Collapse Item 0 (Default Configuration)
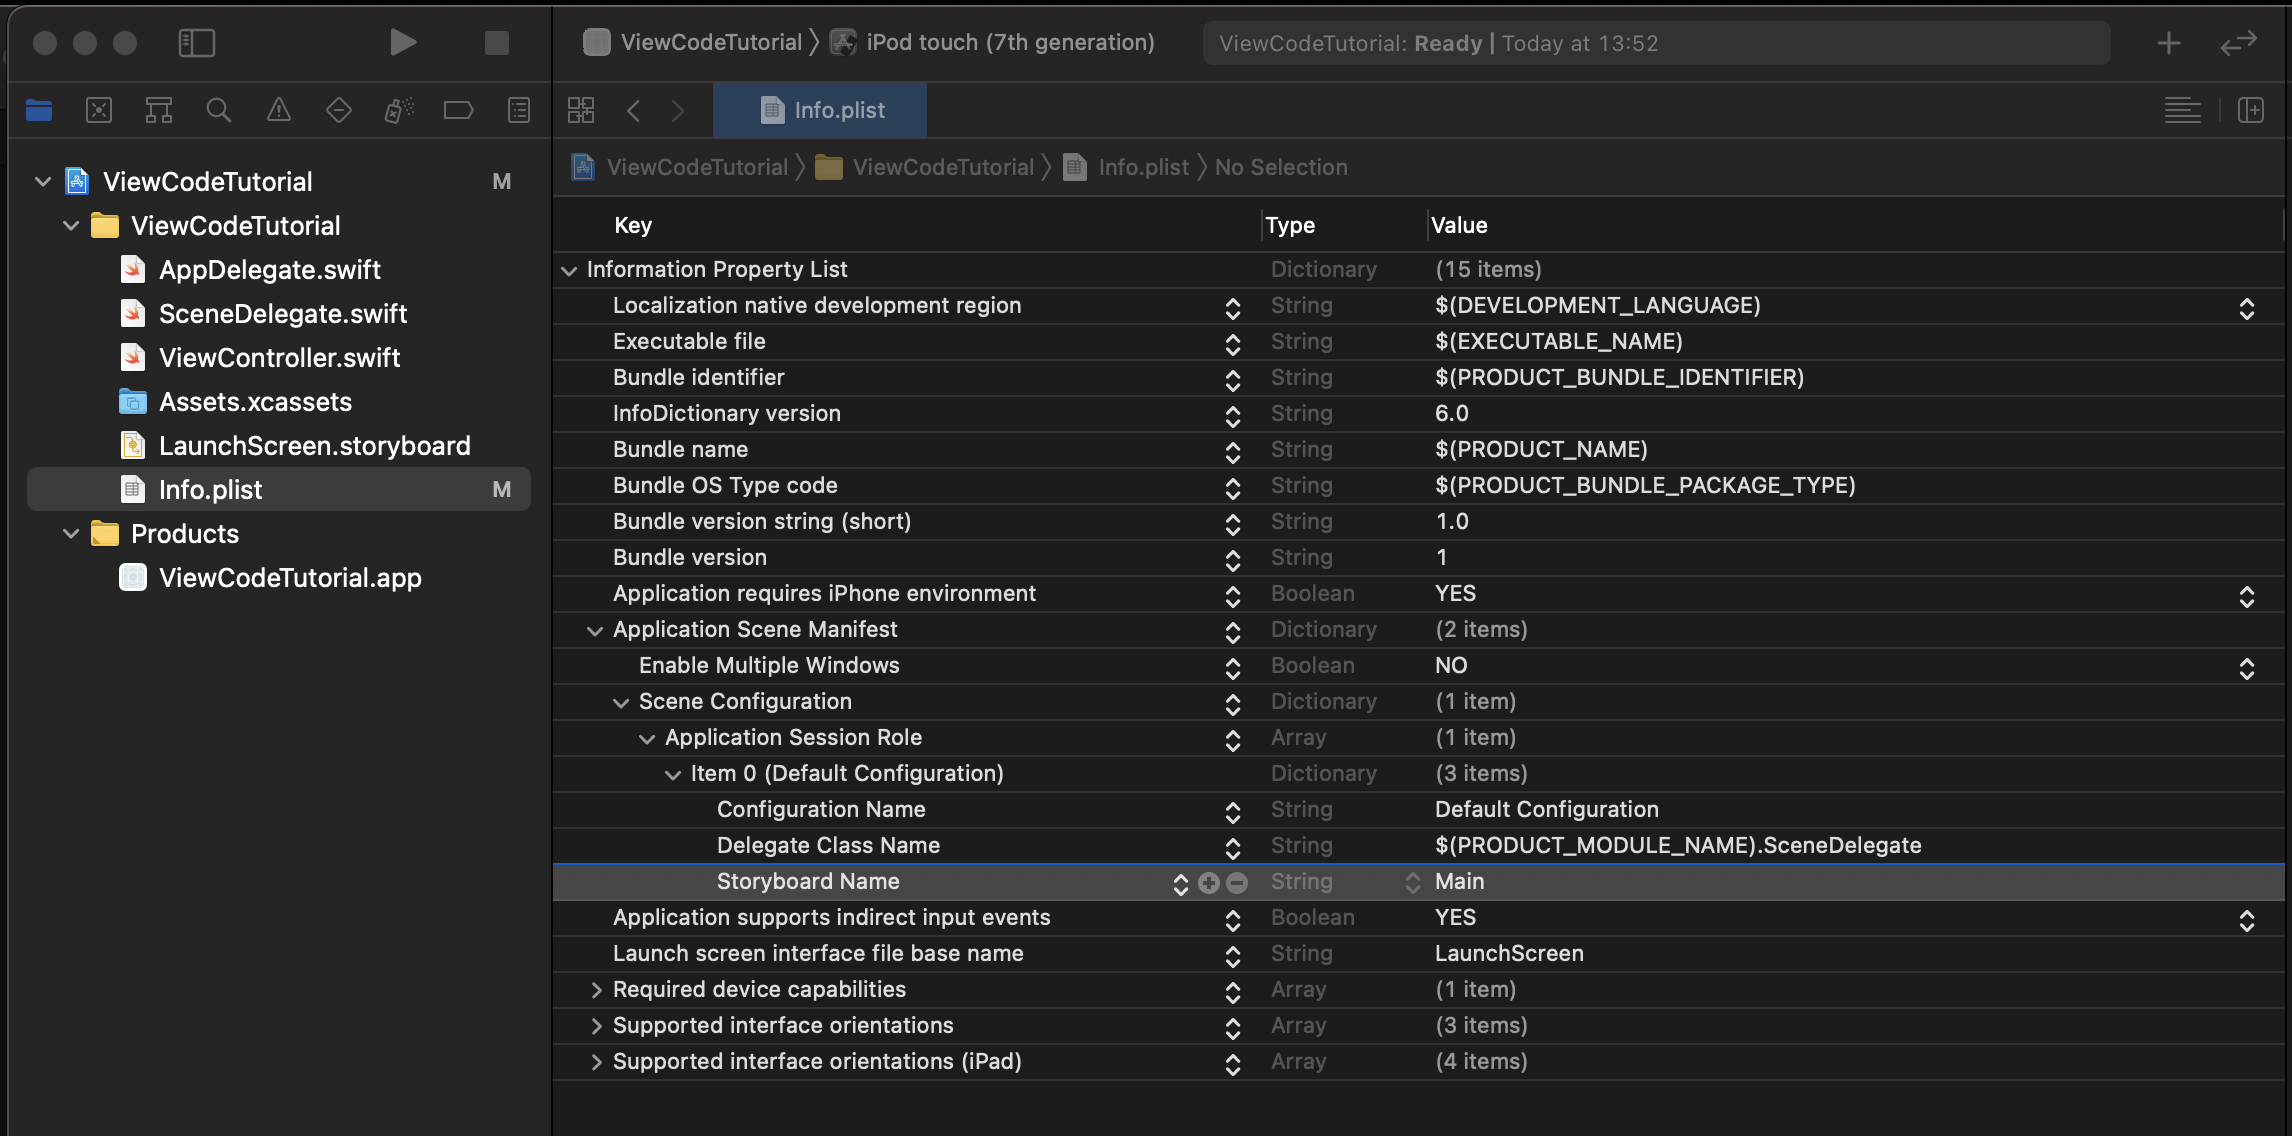 click(673, 774)
